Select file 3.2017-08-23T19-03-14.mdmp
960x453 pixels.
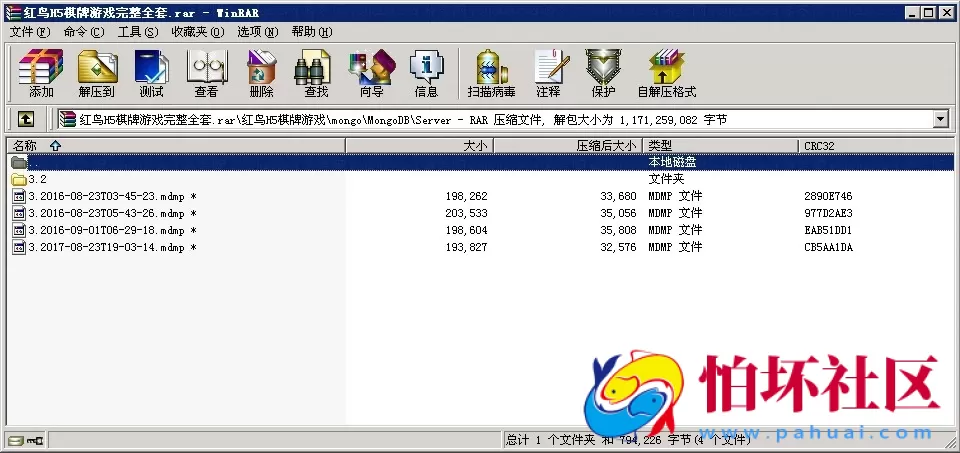pos(112,248)
